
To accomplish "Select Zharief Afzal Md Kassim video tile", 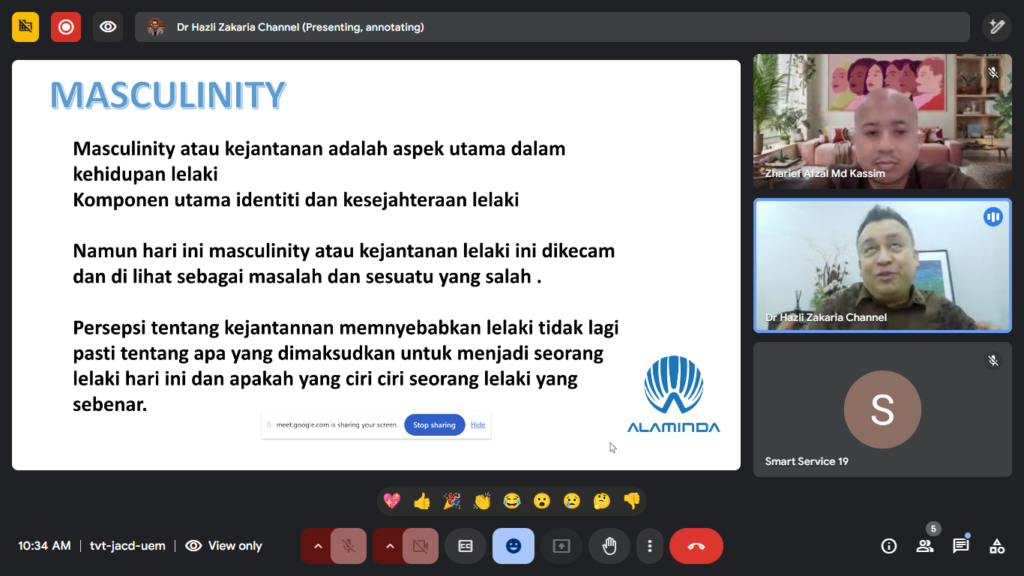I will pyautogui.click(x=882, y=121).
